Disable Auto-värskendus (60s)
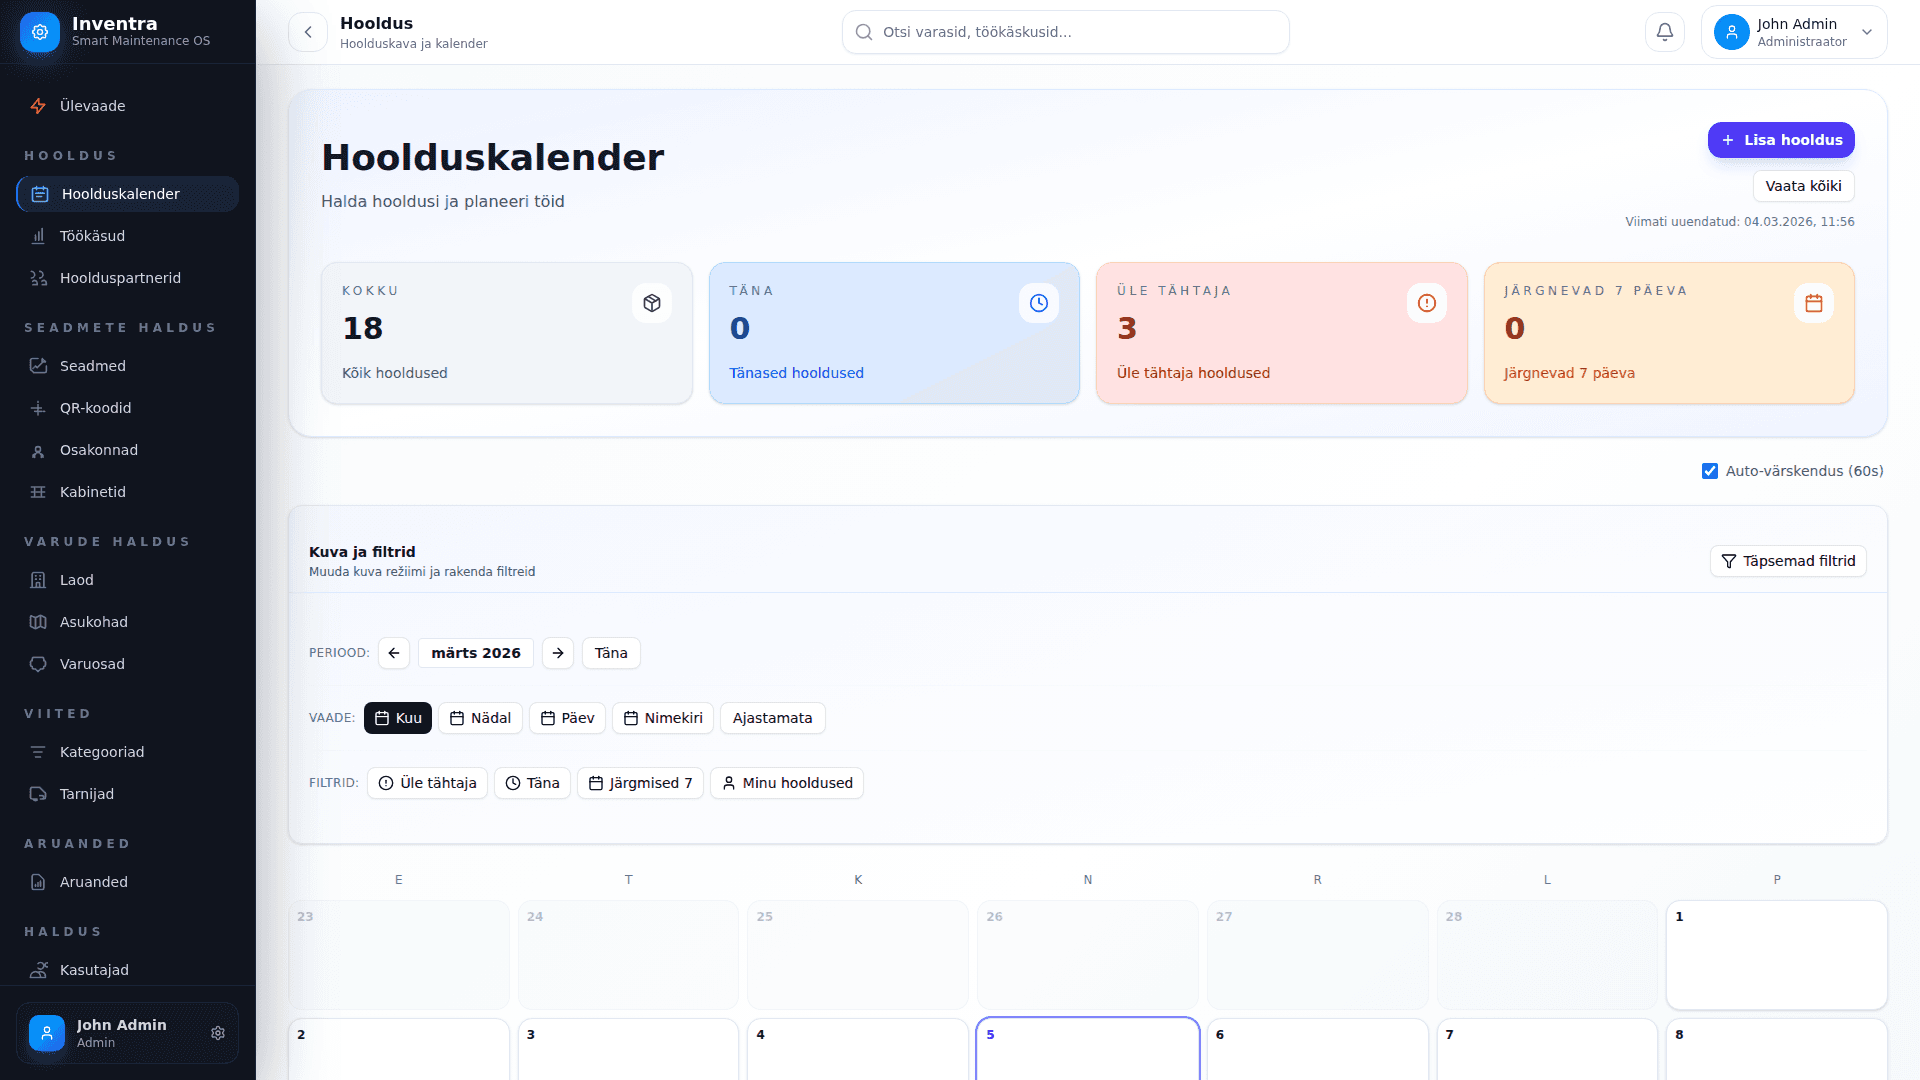 1711,470
